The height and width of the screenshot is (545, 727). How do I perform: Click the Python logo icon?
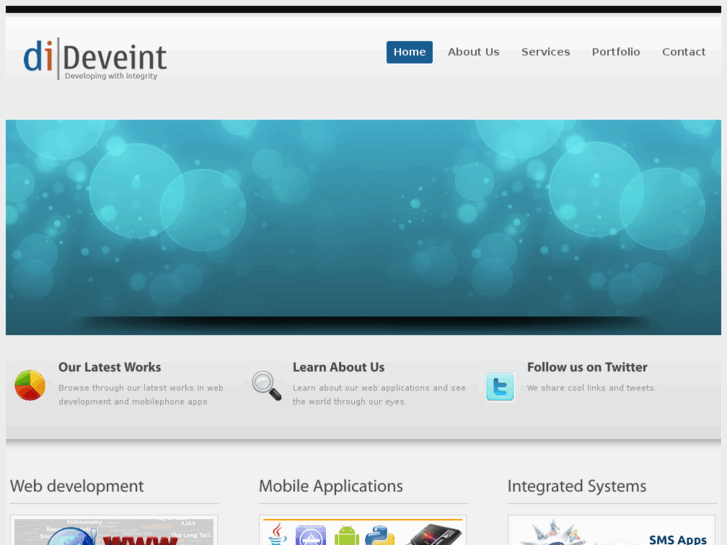(380, 535)
